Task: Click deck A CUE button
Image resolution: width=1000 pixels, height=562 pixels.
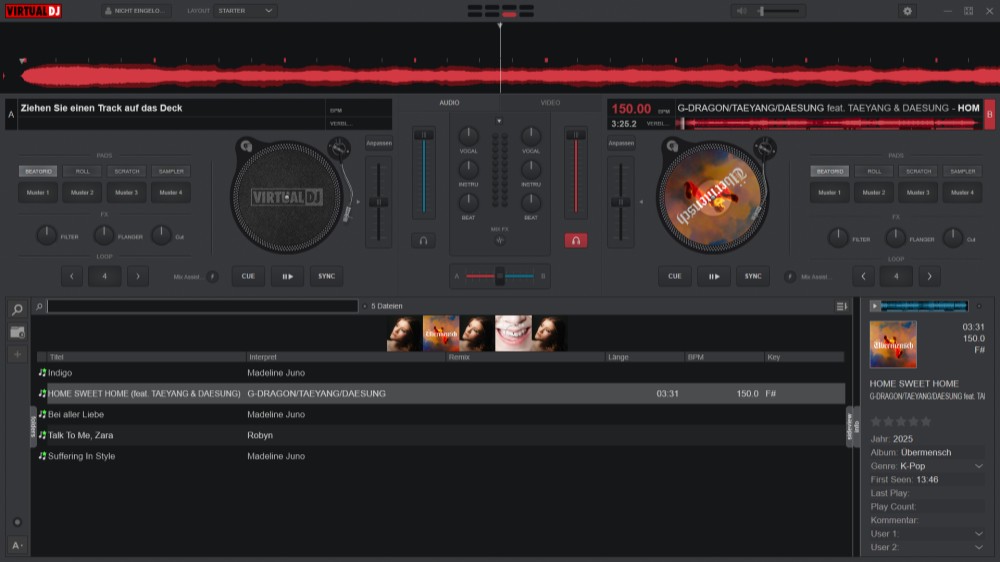Action: click(x=248, y=276)
